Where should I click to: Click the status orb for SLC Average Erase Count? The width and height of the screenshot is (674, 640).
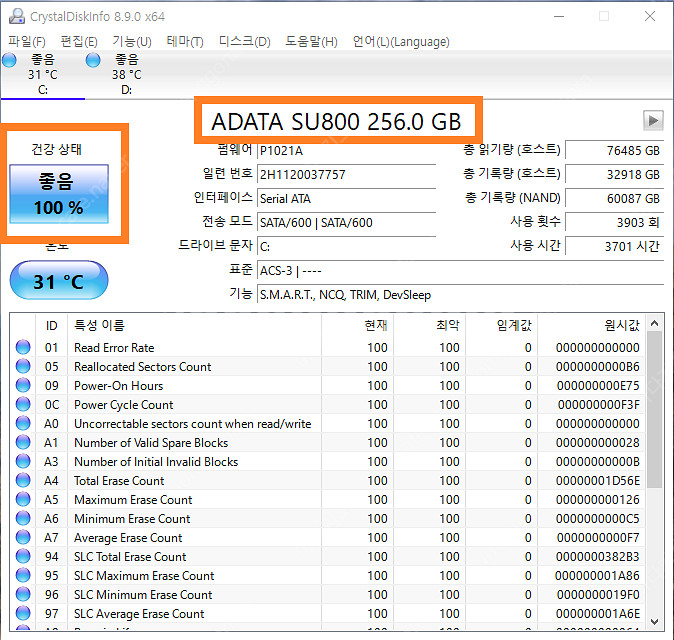pos(23,613)
